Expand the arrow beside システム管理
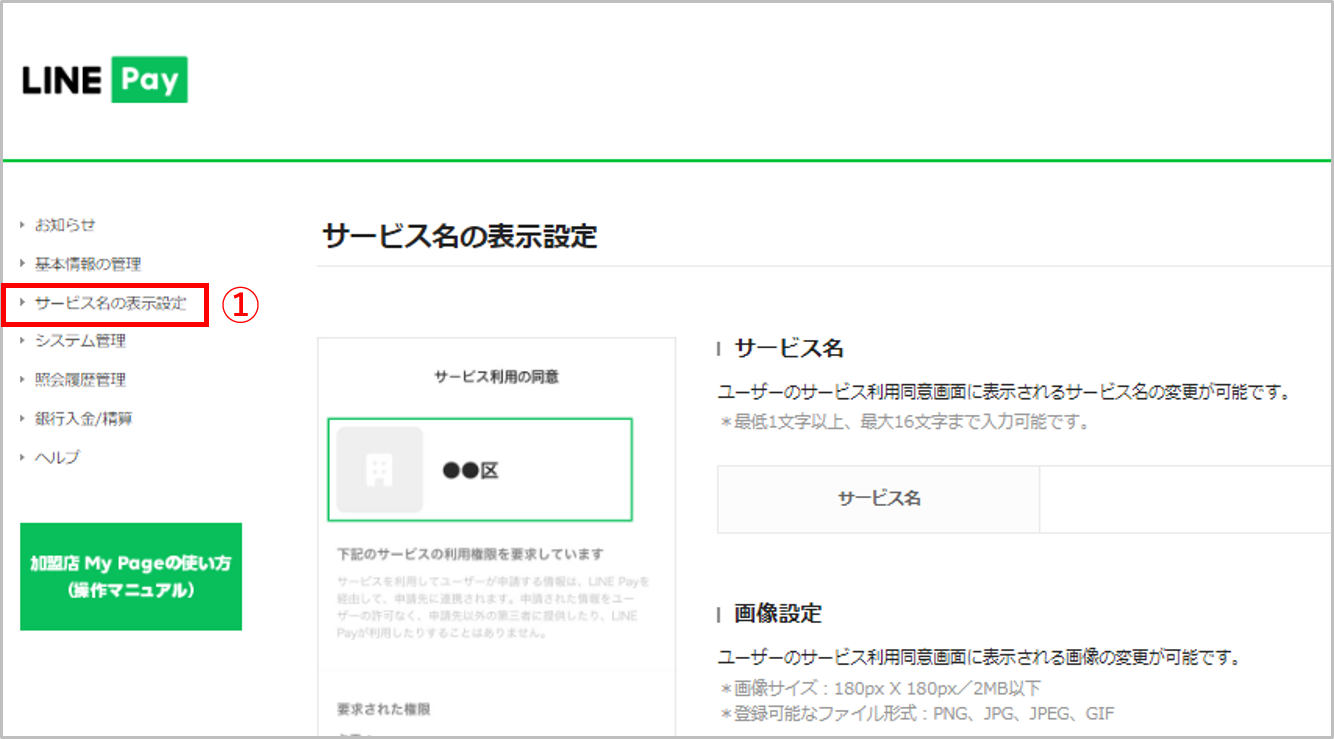Image resolution: width=1334 pixels, height=739 pixels. tap(23, 341)
